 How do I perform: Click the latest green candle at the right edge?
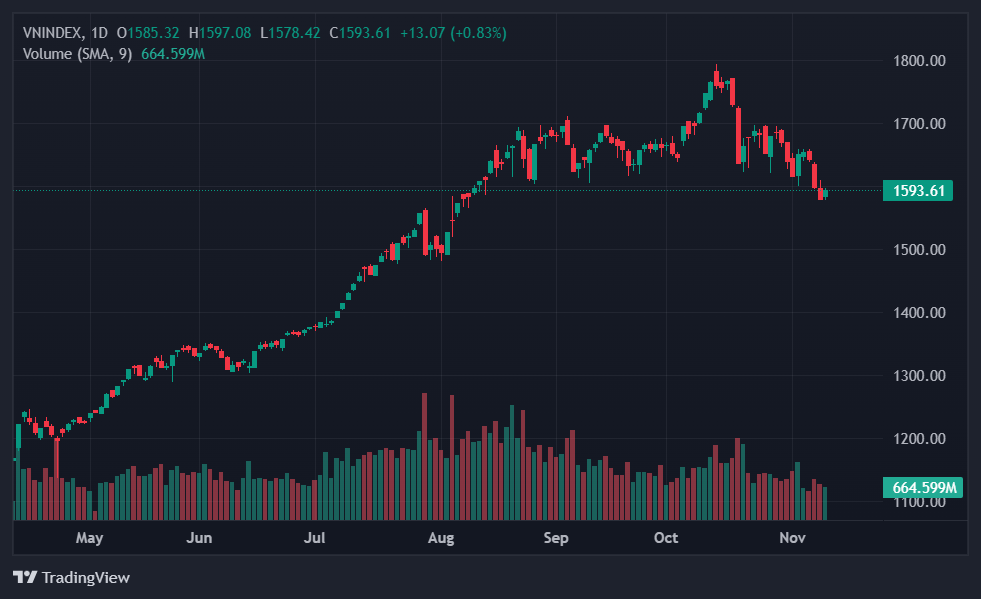825,192
